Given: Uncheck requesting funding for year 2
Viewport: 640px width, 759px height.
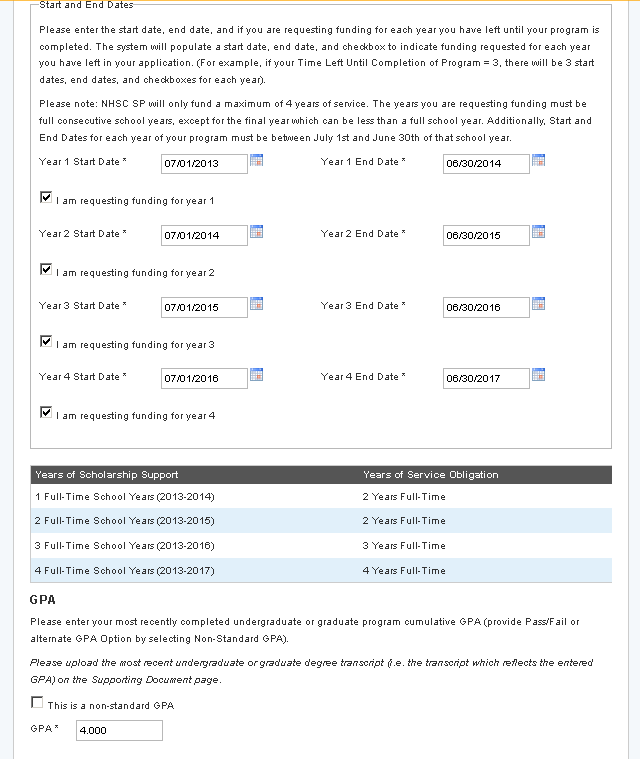Looking at the screenshot, I should click(x=46, y=270).
